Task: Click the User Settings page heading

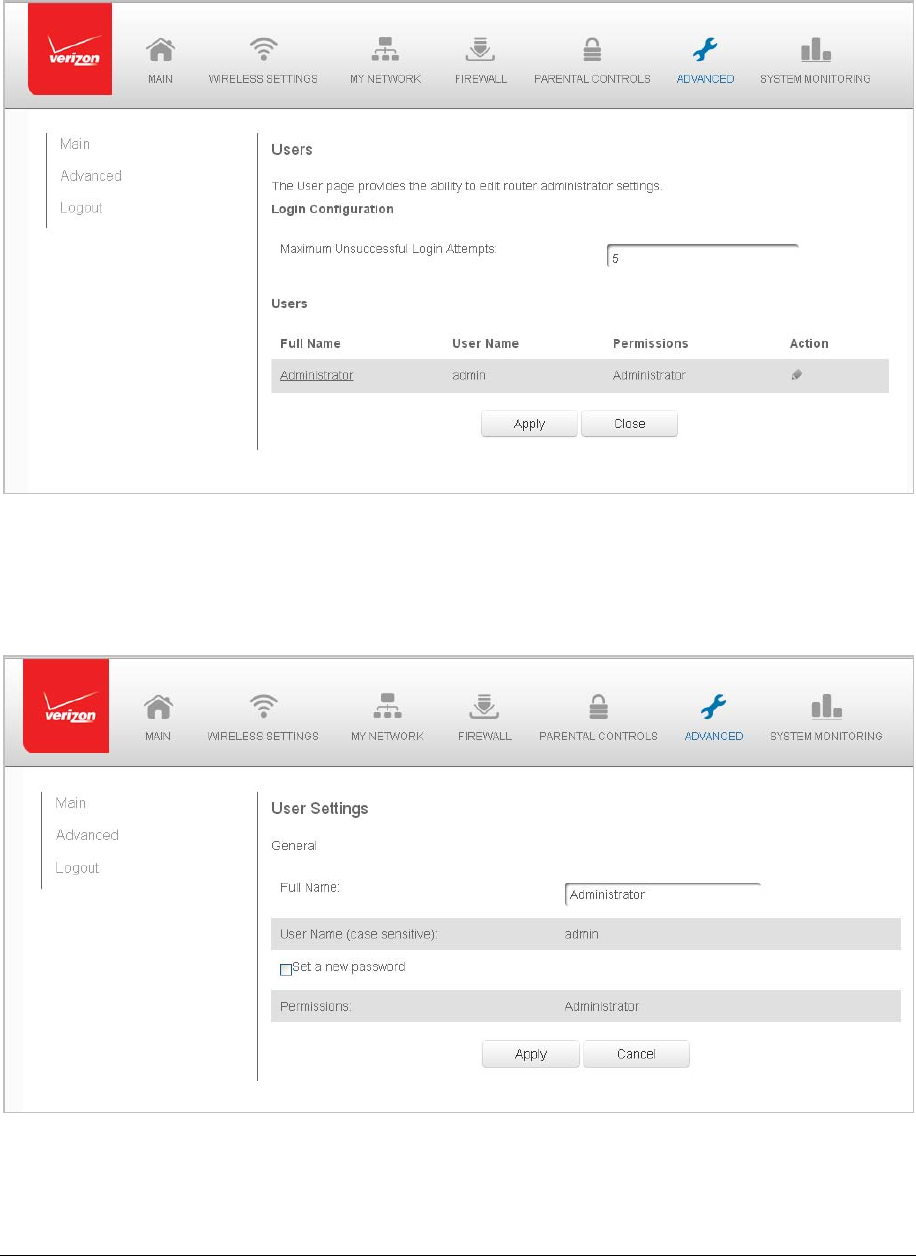Action: tap(320, 808)
